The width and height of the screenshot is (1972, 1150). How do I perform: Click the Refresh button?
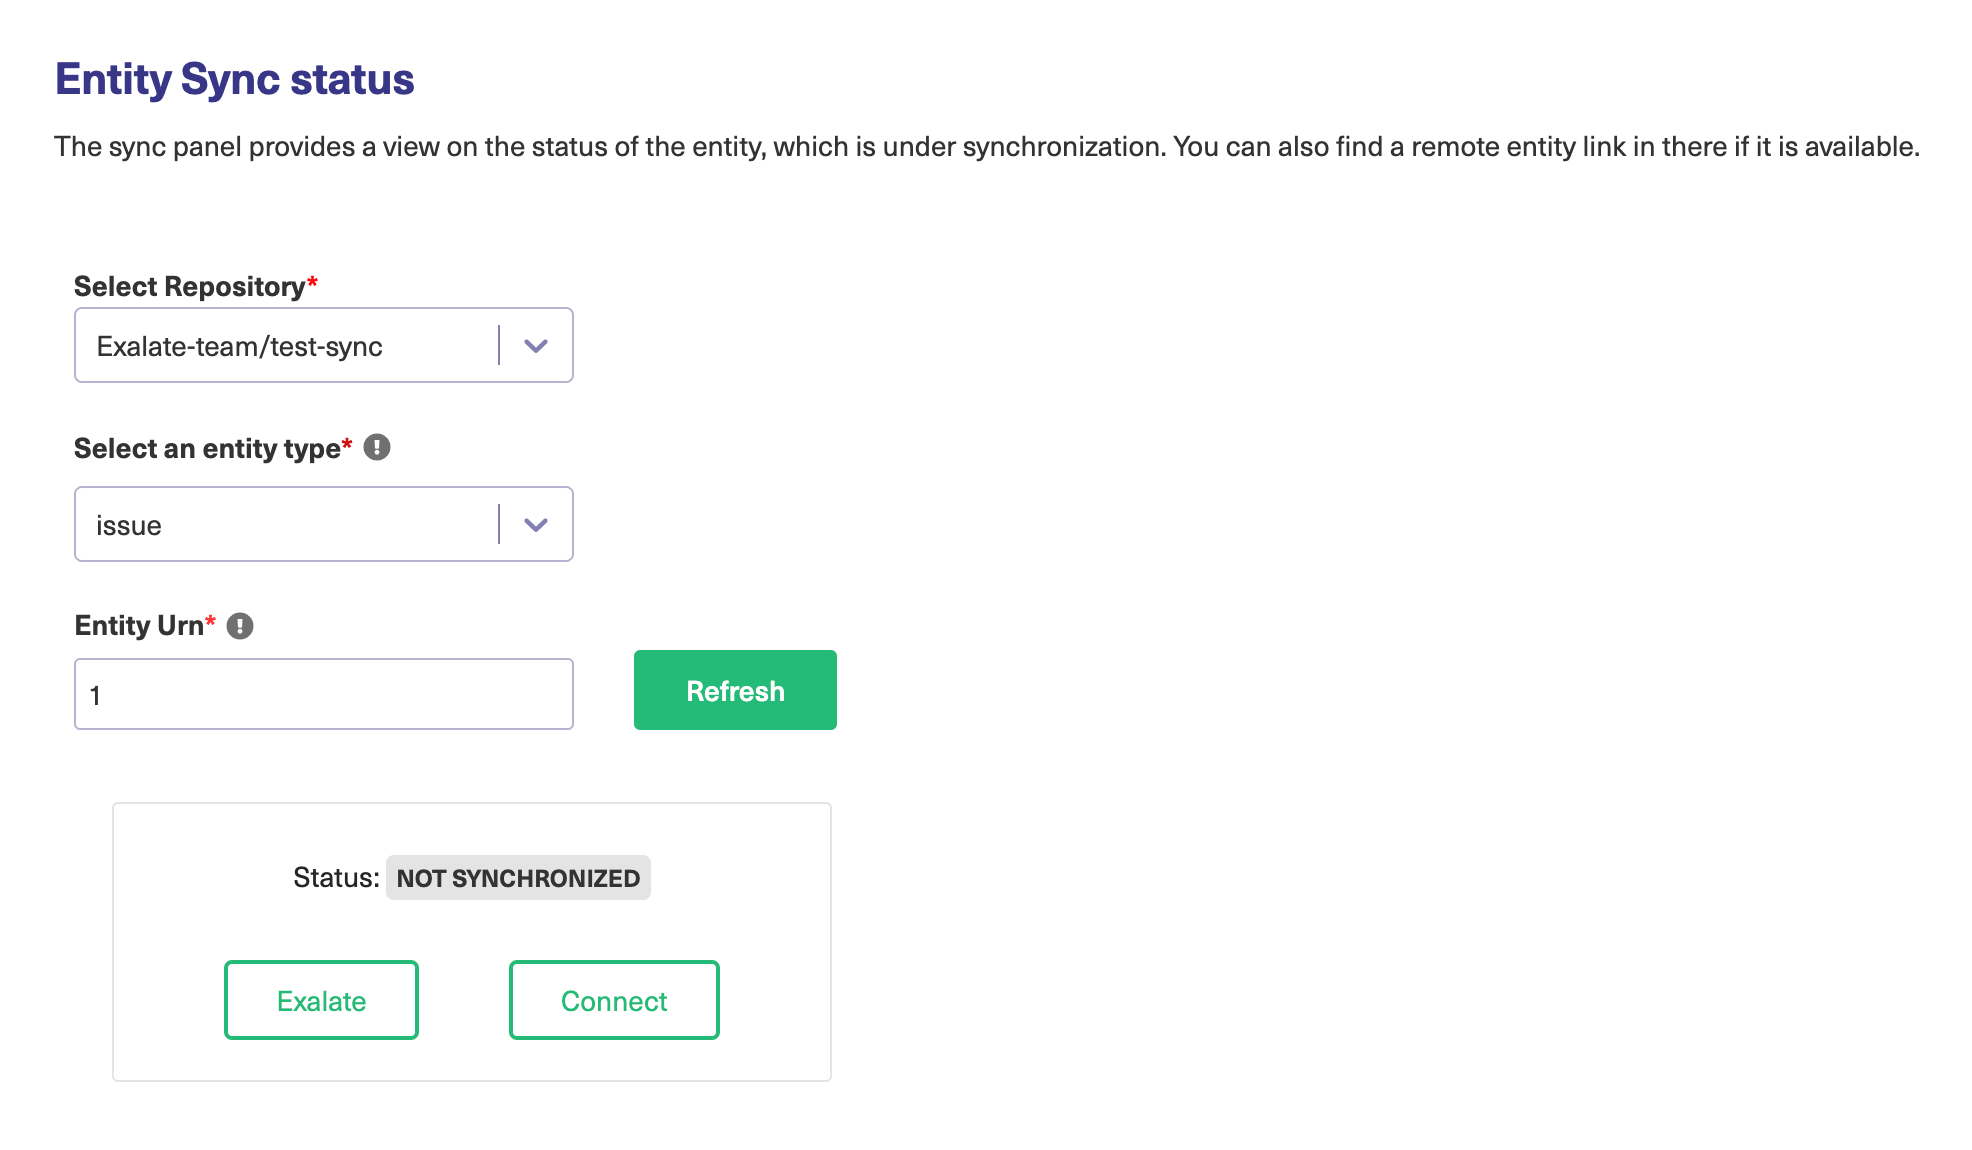(x=735, y=690)
